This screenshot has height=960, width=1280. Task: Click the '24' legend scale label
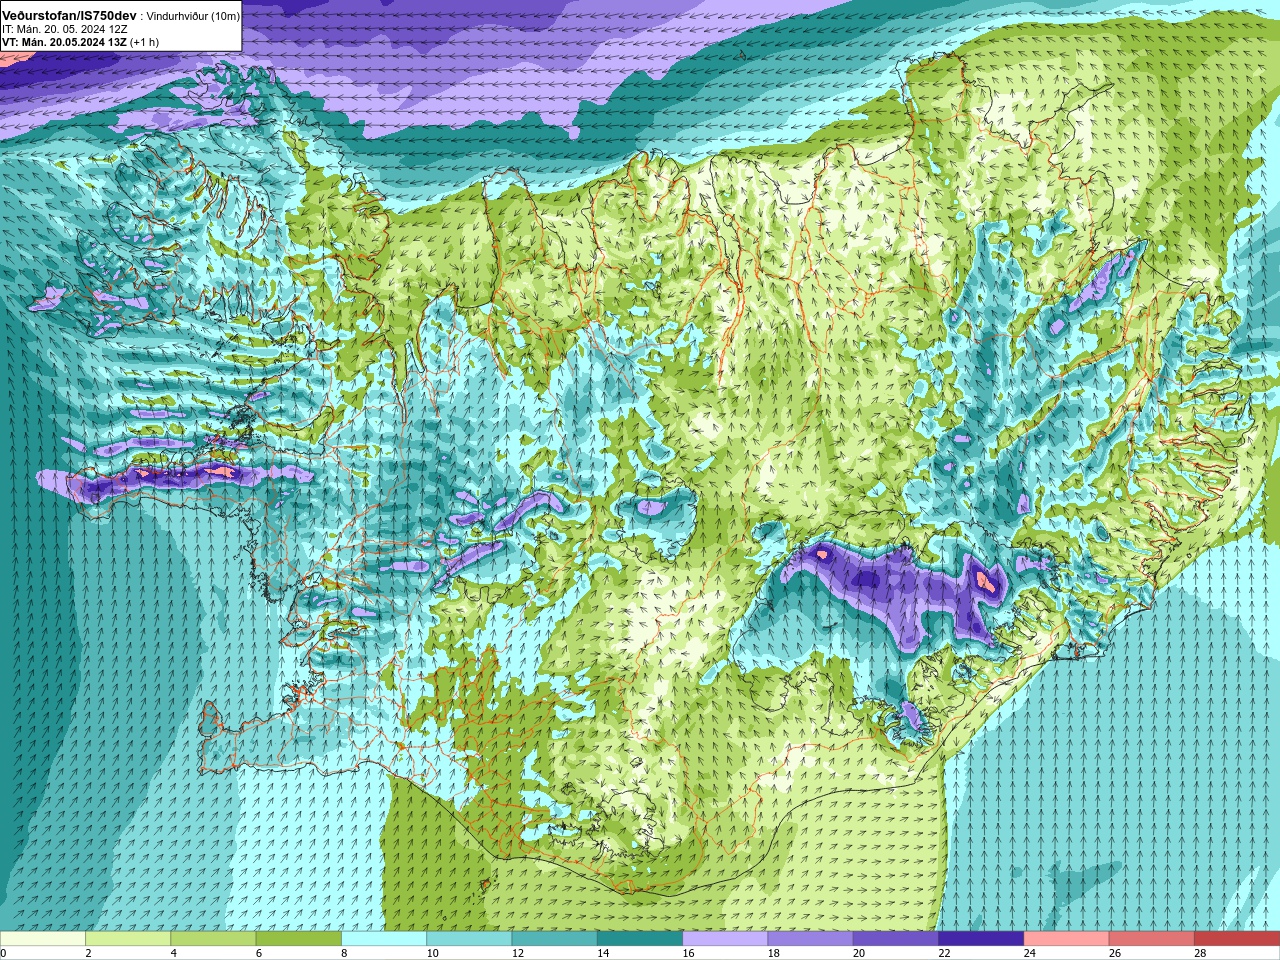(1030, 953)
